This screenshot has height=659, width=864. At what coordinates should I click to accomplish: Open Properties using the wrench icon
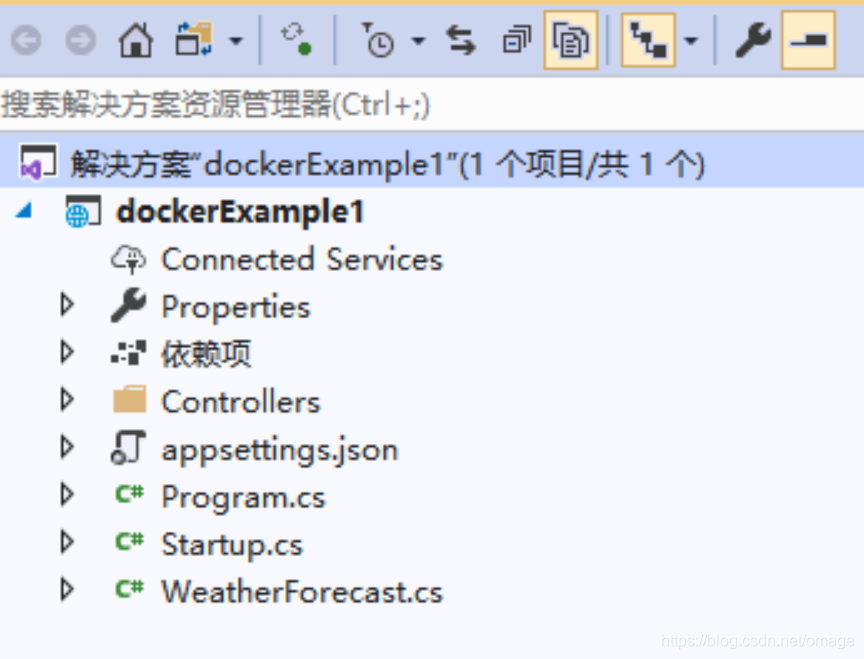[752, 40]
